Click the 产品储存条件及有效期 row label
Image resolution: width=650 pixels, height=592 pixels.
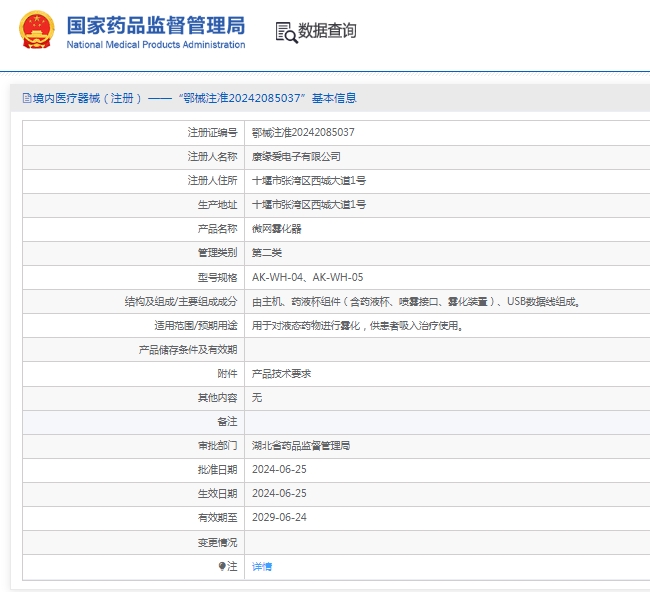(188, 350)
